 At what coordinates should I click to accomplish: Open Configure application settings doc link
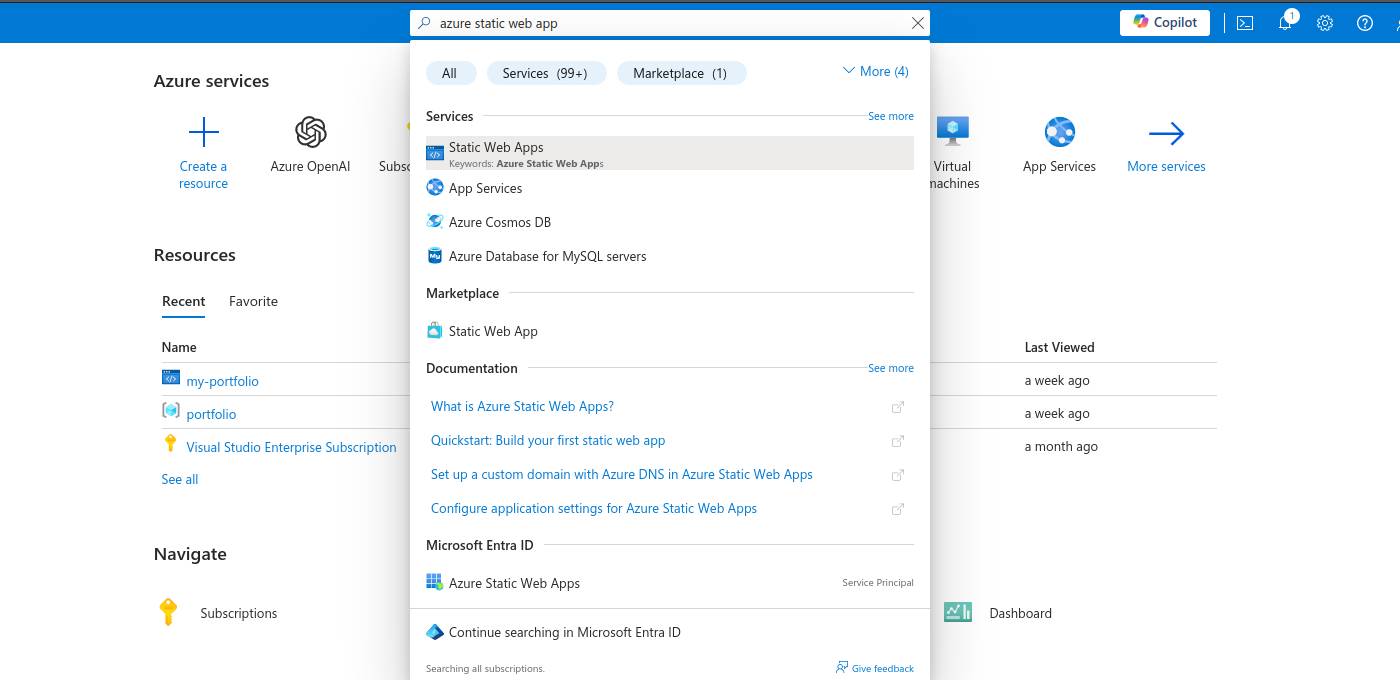pos(594,508)
